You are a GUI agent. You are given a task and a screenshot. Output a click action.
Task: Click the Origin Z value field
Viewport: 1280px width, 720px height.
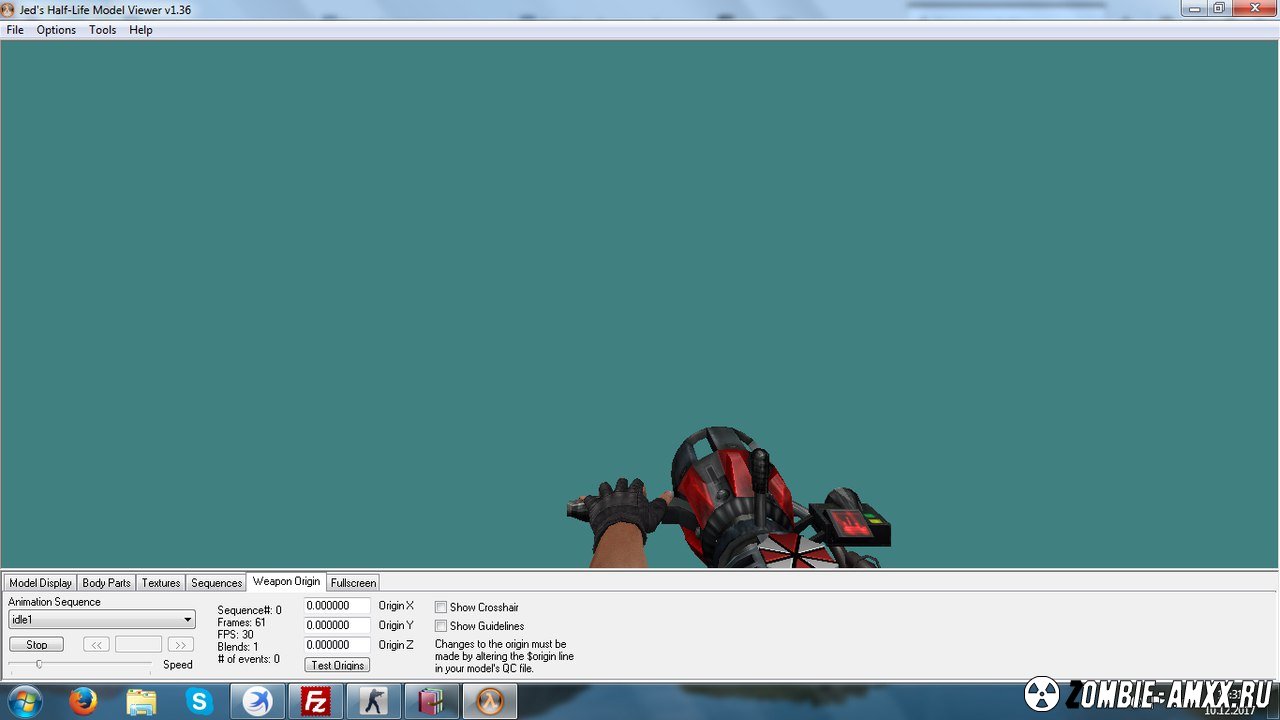click(337, 645)
